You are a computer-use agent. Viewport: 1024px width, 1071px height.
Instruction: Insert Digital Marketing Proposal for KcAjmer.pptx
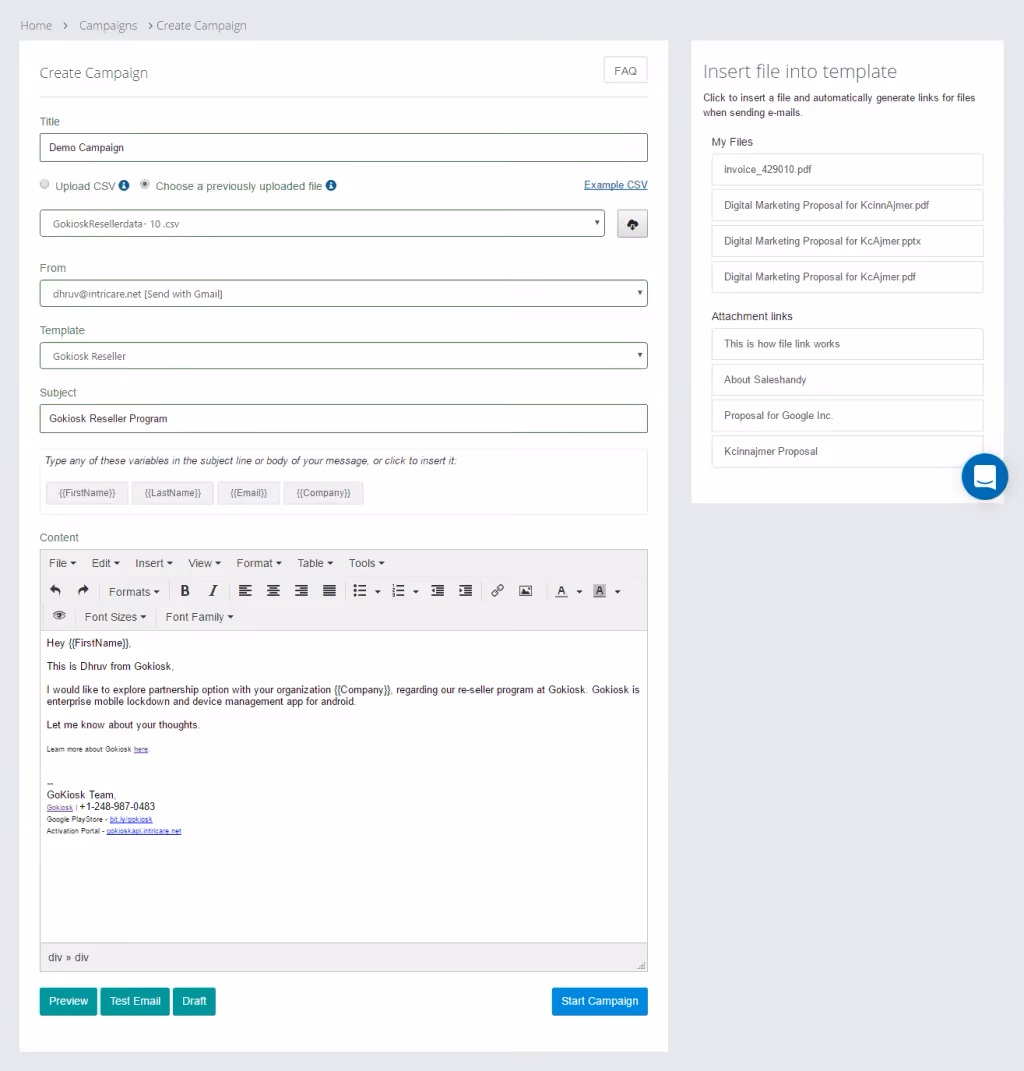[x=847, y=241]
